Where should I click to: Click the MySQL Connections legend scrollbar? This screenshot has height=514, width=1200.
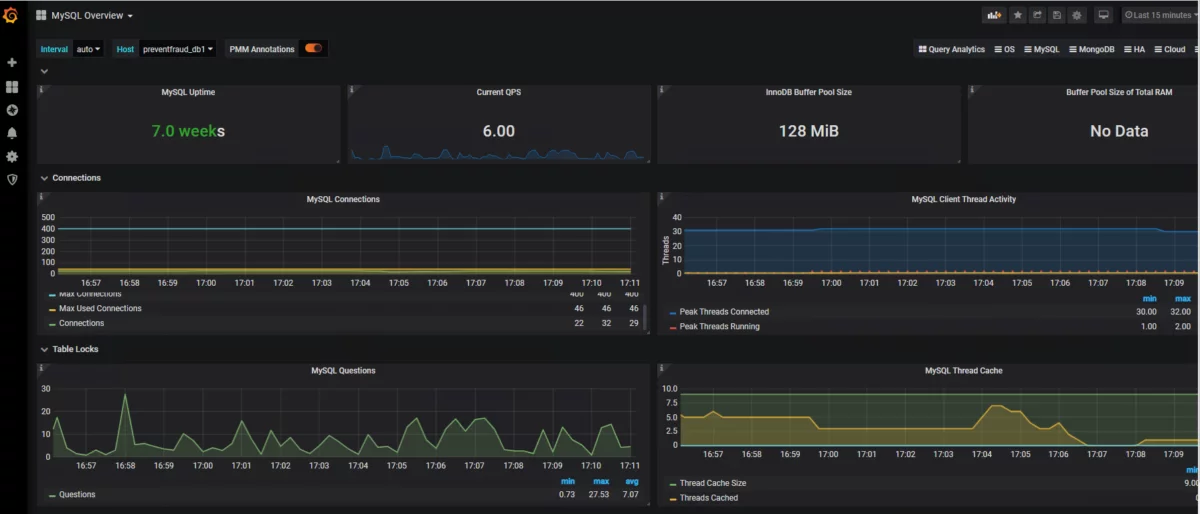coord(644,318)
